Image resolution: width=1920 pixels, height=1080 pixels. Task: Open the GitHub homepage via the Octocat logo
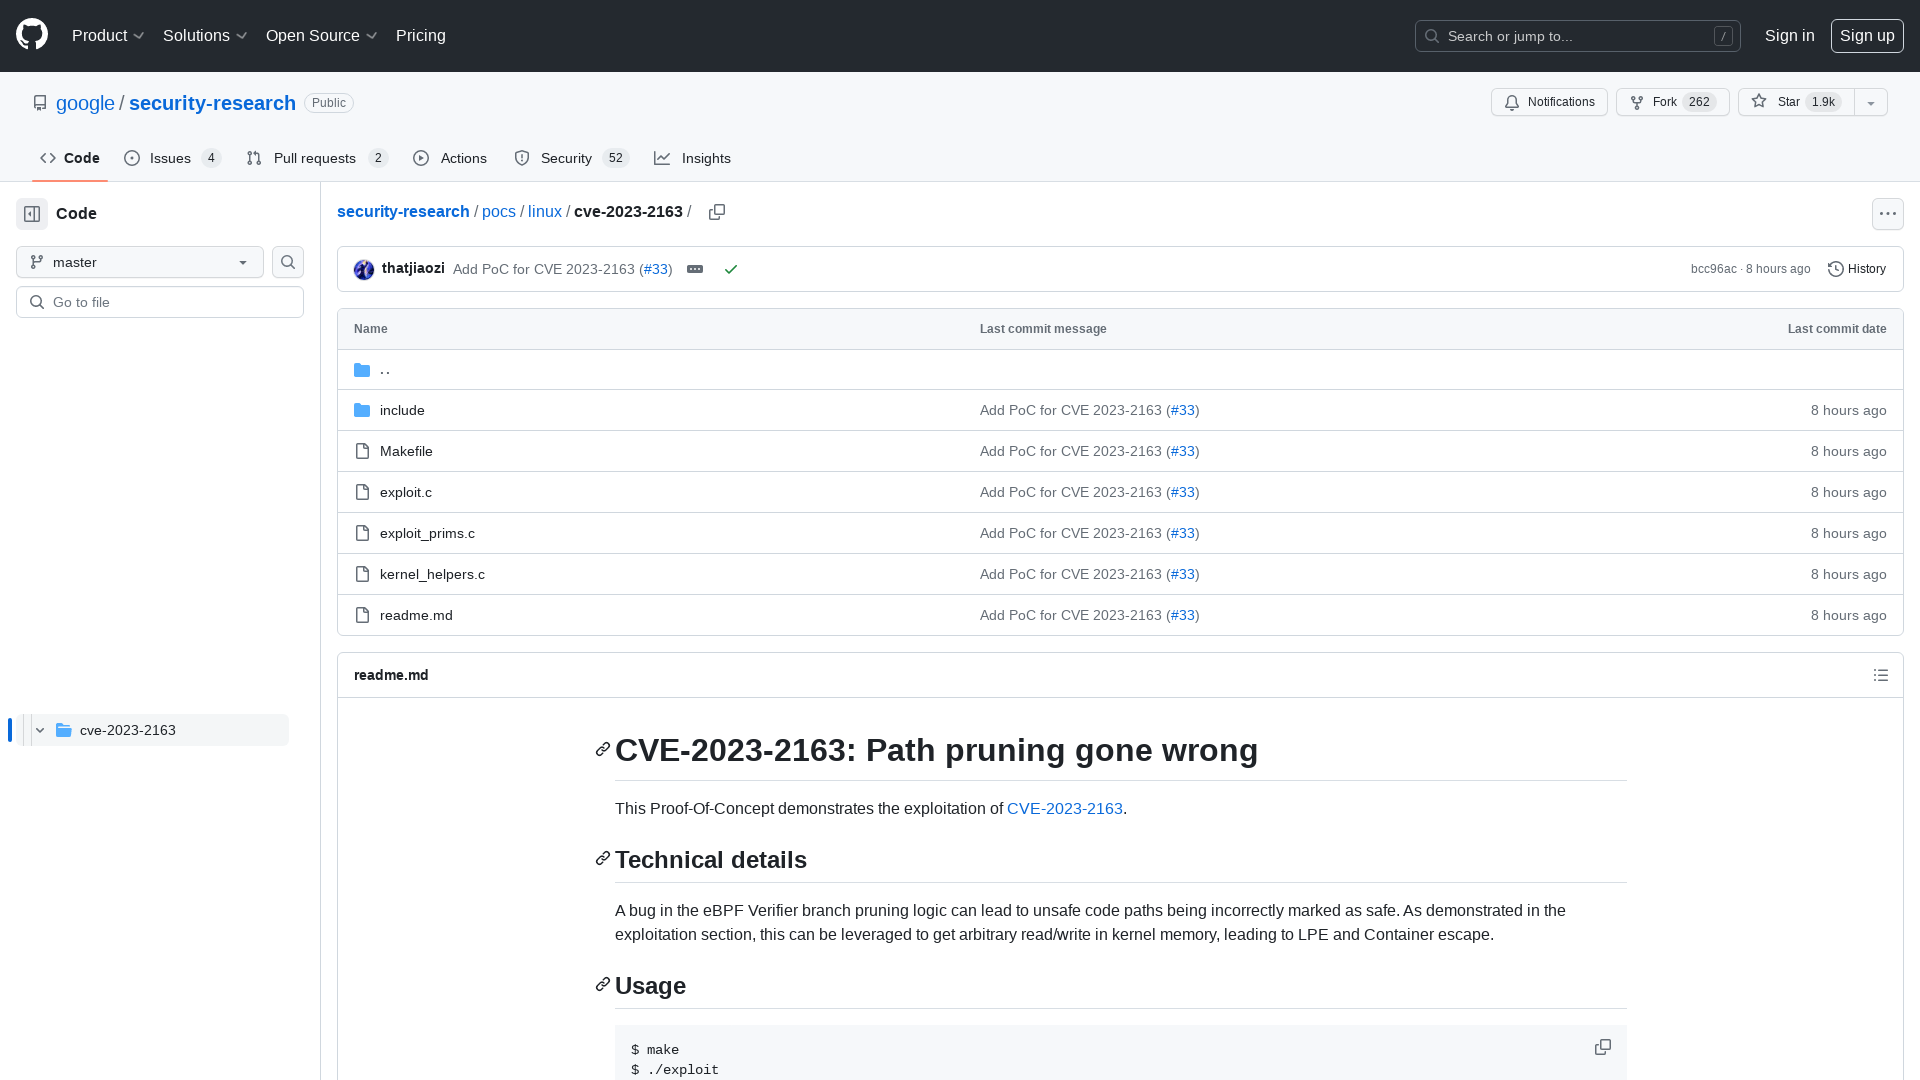tap(32, 35)
